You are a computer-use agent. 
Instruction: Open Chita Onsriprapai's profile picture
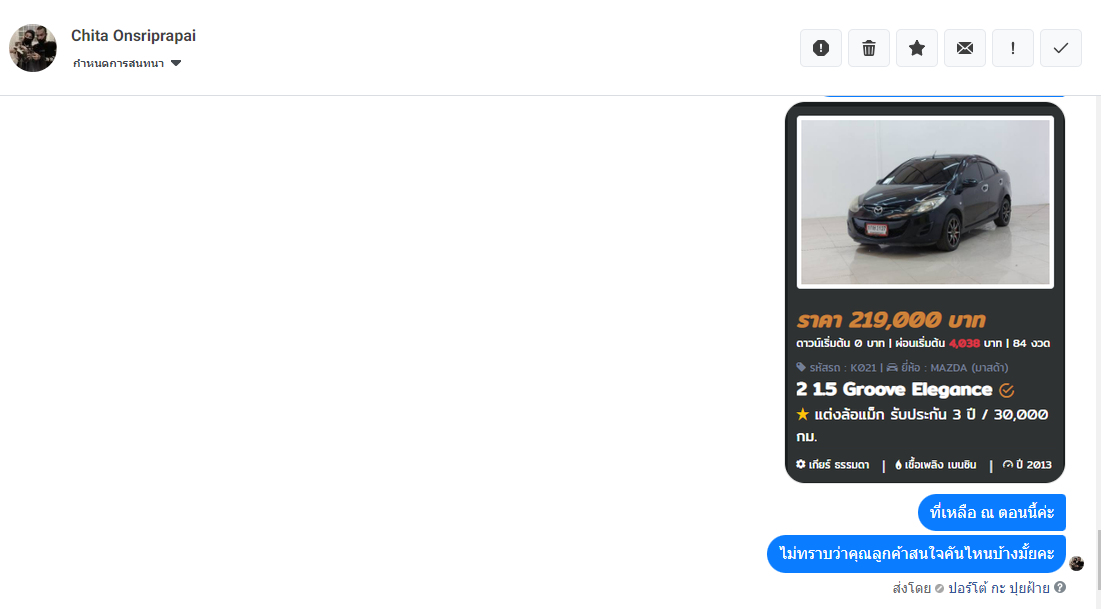tap(32, 48)
